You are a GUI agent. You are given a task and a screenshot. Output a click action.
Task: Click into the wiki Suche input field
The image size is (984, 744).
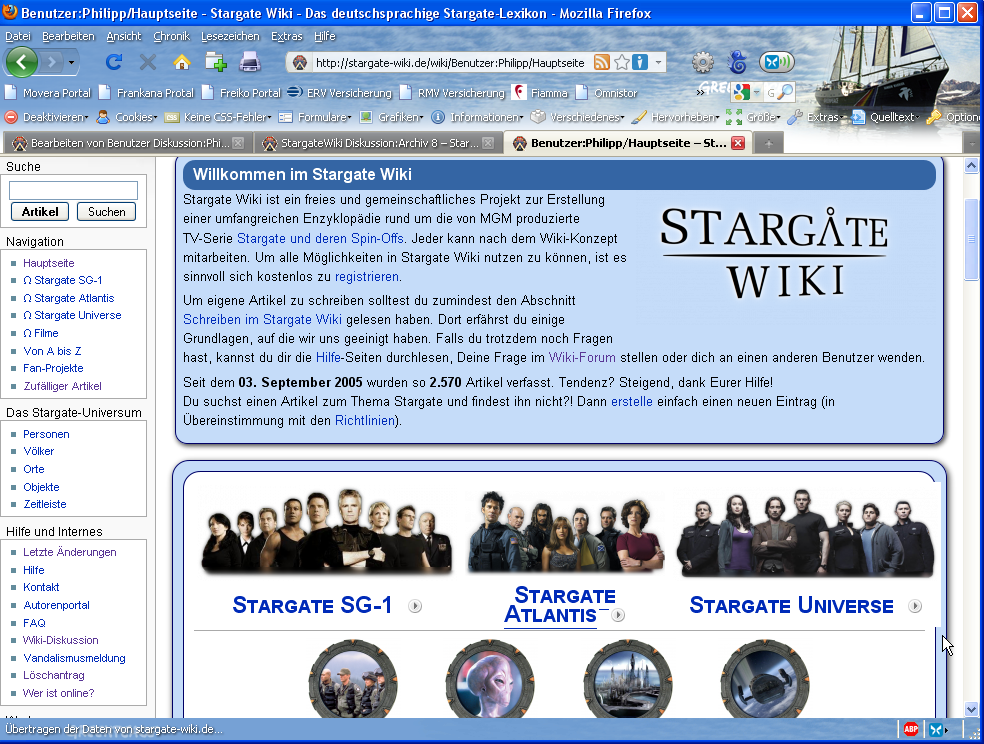(73, 190)
